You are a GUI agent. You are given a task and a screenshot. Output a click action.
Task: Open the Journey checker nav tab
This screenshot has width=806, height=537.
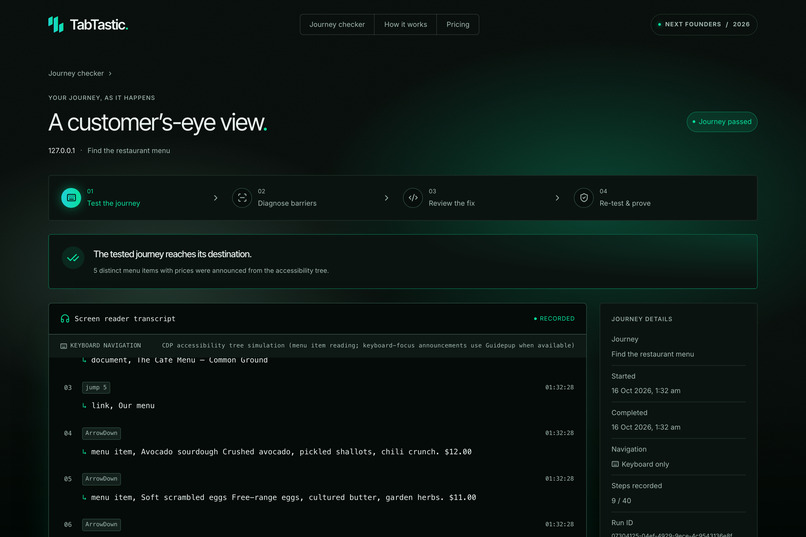pyautogui.click(x=337, y=24)
